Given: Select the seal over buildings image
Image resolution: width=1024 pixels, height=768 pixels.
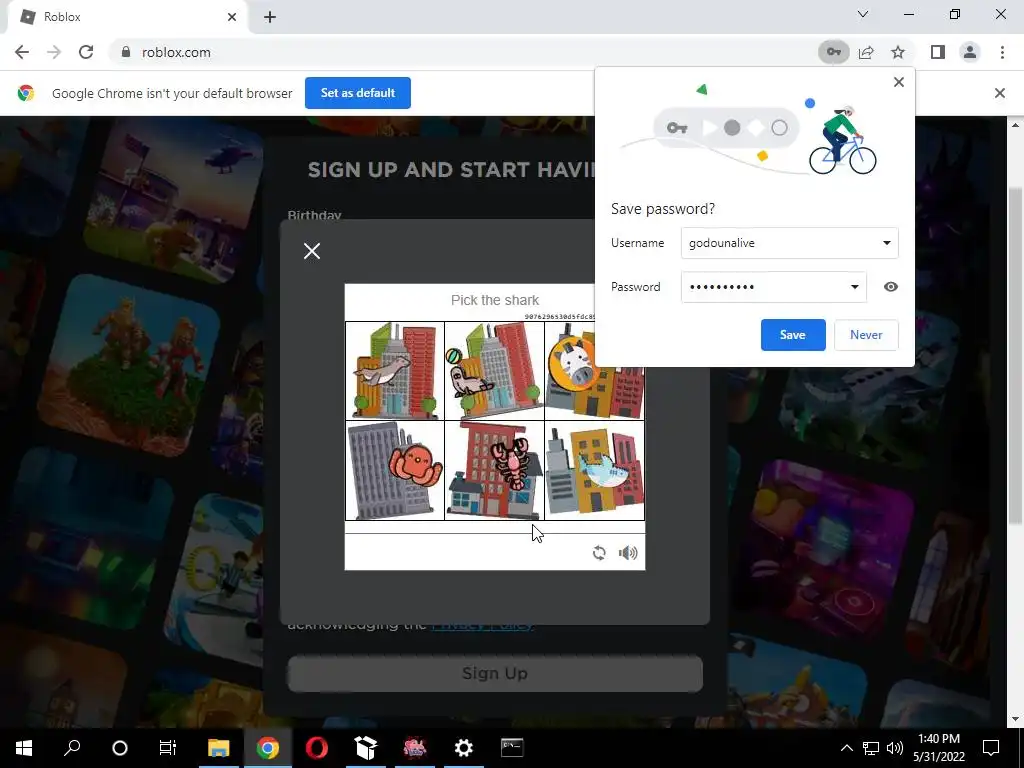Looking at the screenshot, I should [395, 371].
